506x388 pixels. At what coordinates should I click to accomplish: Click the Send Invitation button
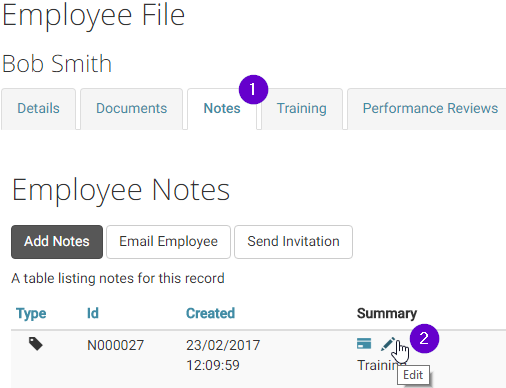[293, 242]
